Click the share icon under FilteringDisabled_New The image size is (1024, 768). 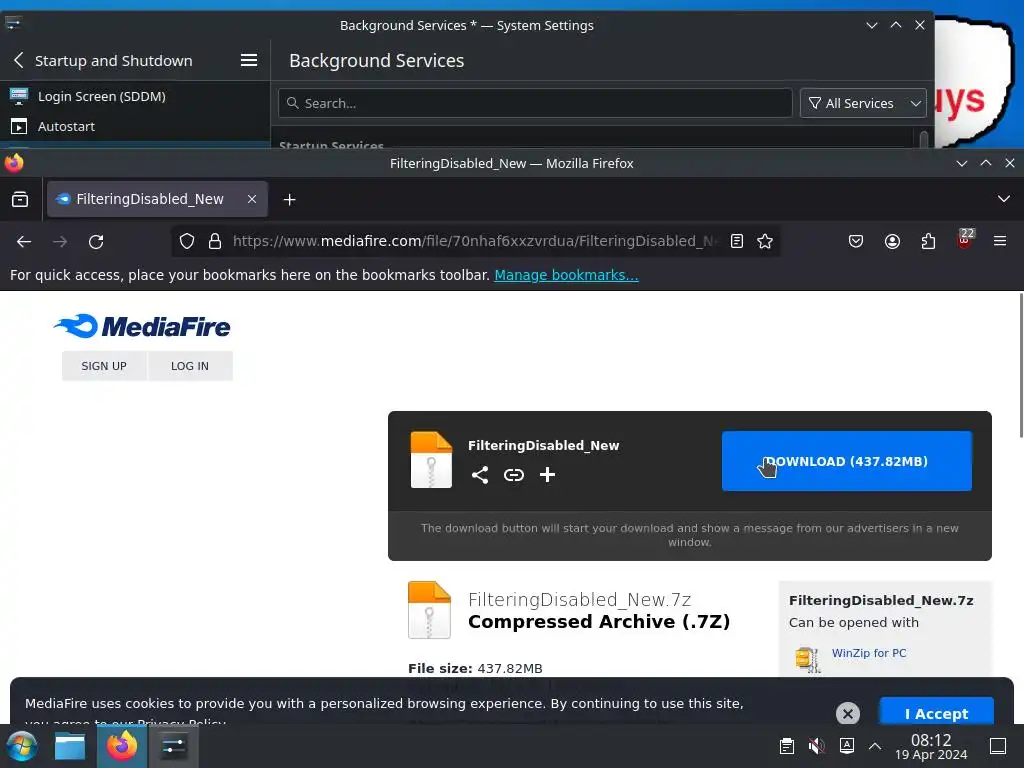pyautogui.click(x=480, y=475)
